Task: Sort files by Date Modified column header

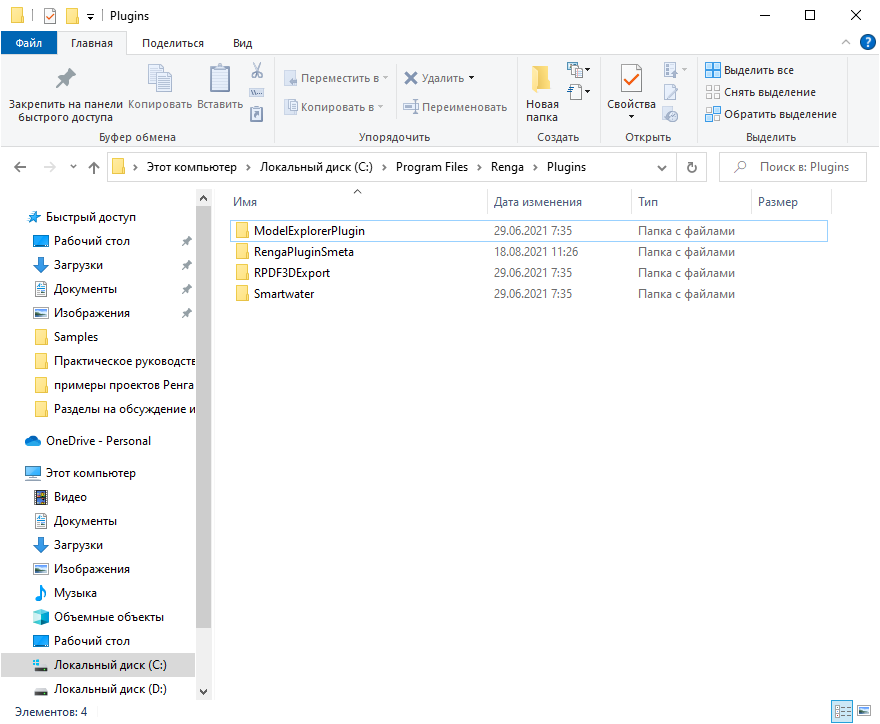Action: point(538,202)
